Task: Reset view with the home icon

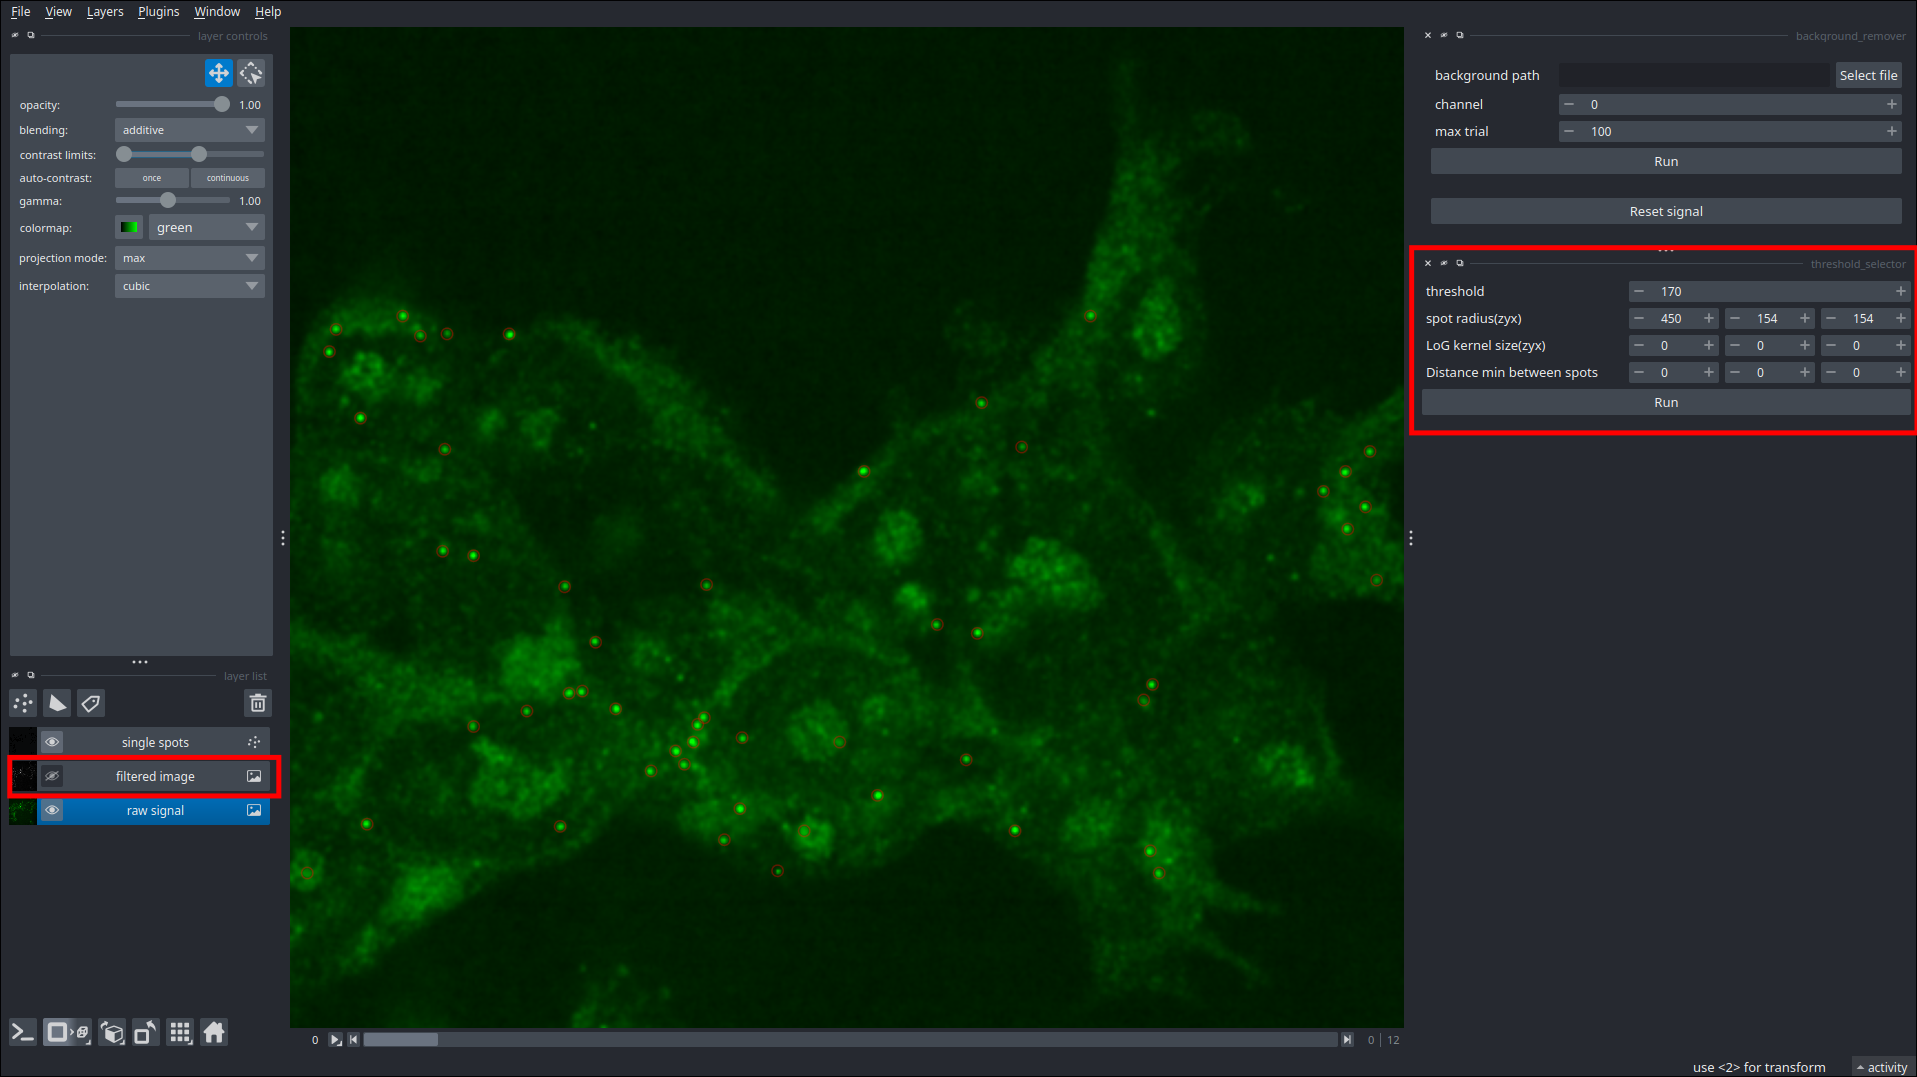Action: click(x=214, y=1032)
